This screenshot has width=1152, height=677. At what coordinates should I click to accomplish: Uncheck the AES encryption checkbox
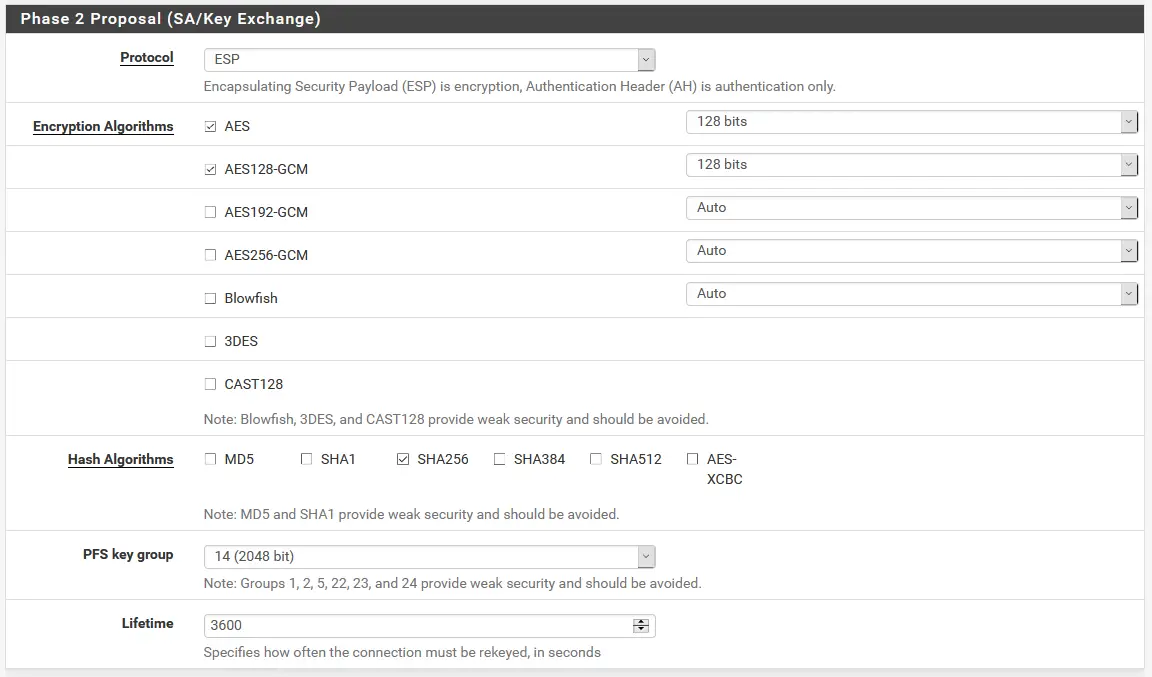(x=210, y=127)
